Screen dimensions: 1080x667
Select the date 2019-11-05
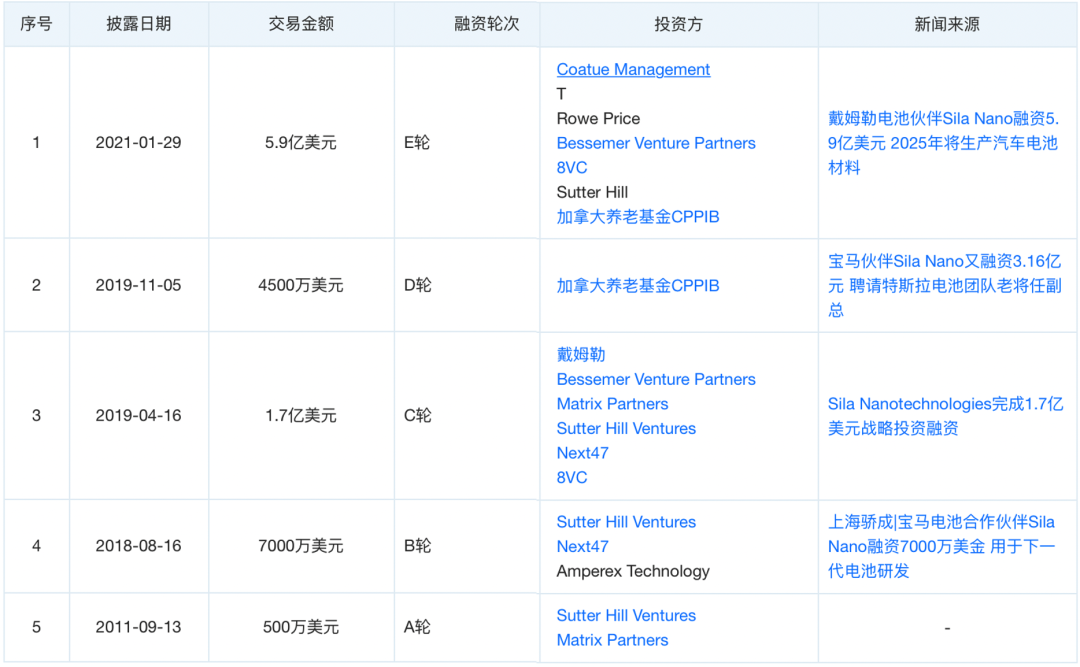[x=138, y=285]
